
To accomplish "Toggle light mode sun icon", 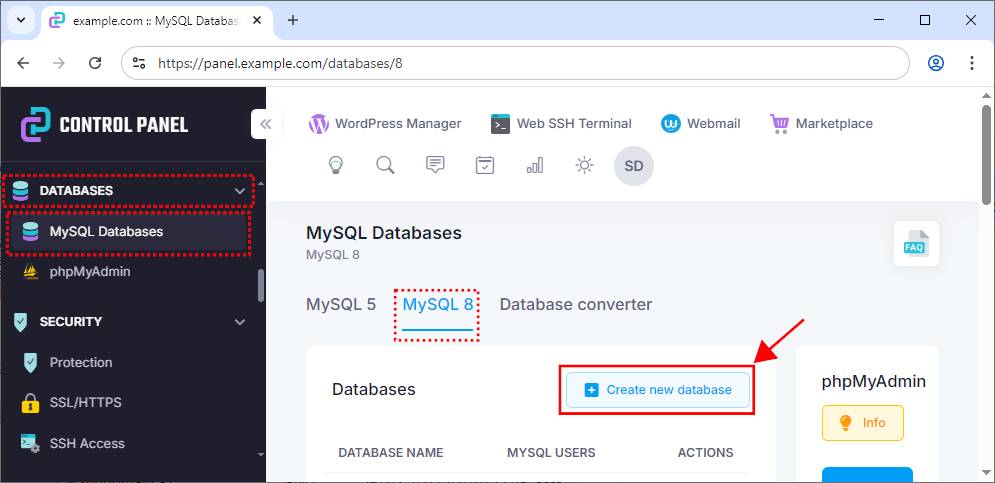I will tap(584, 166).
